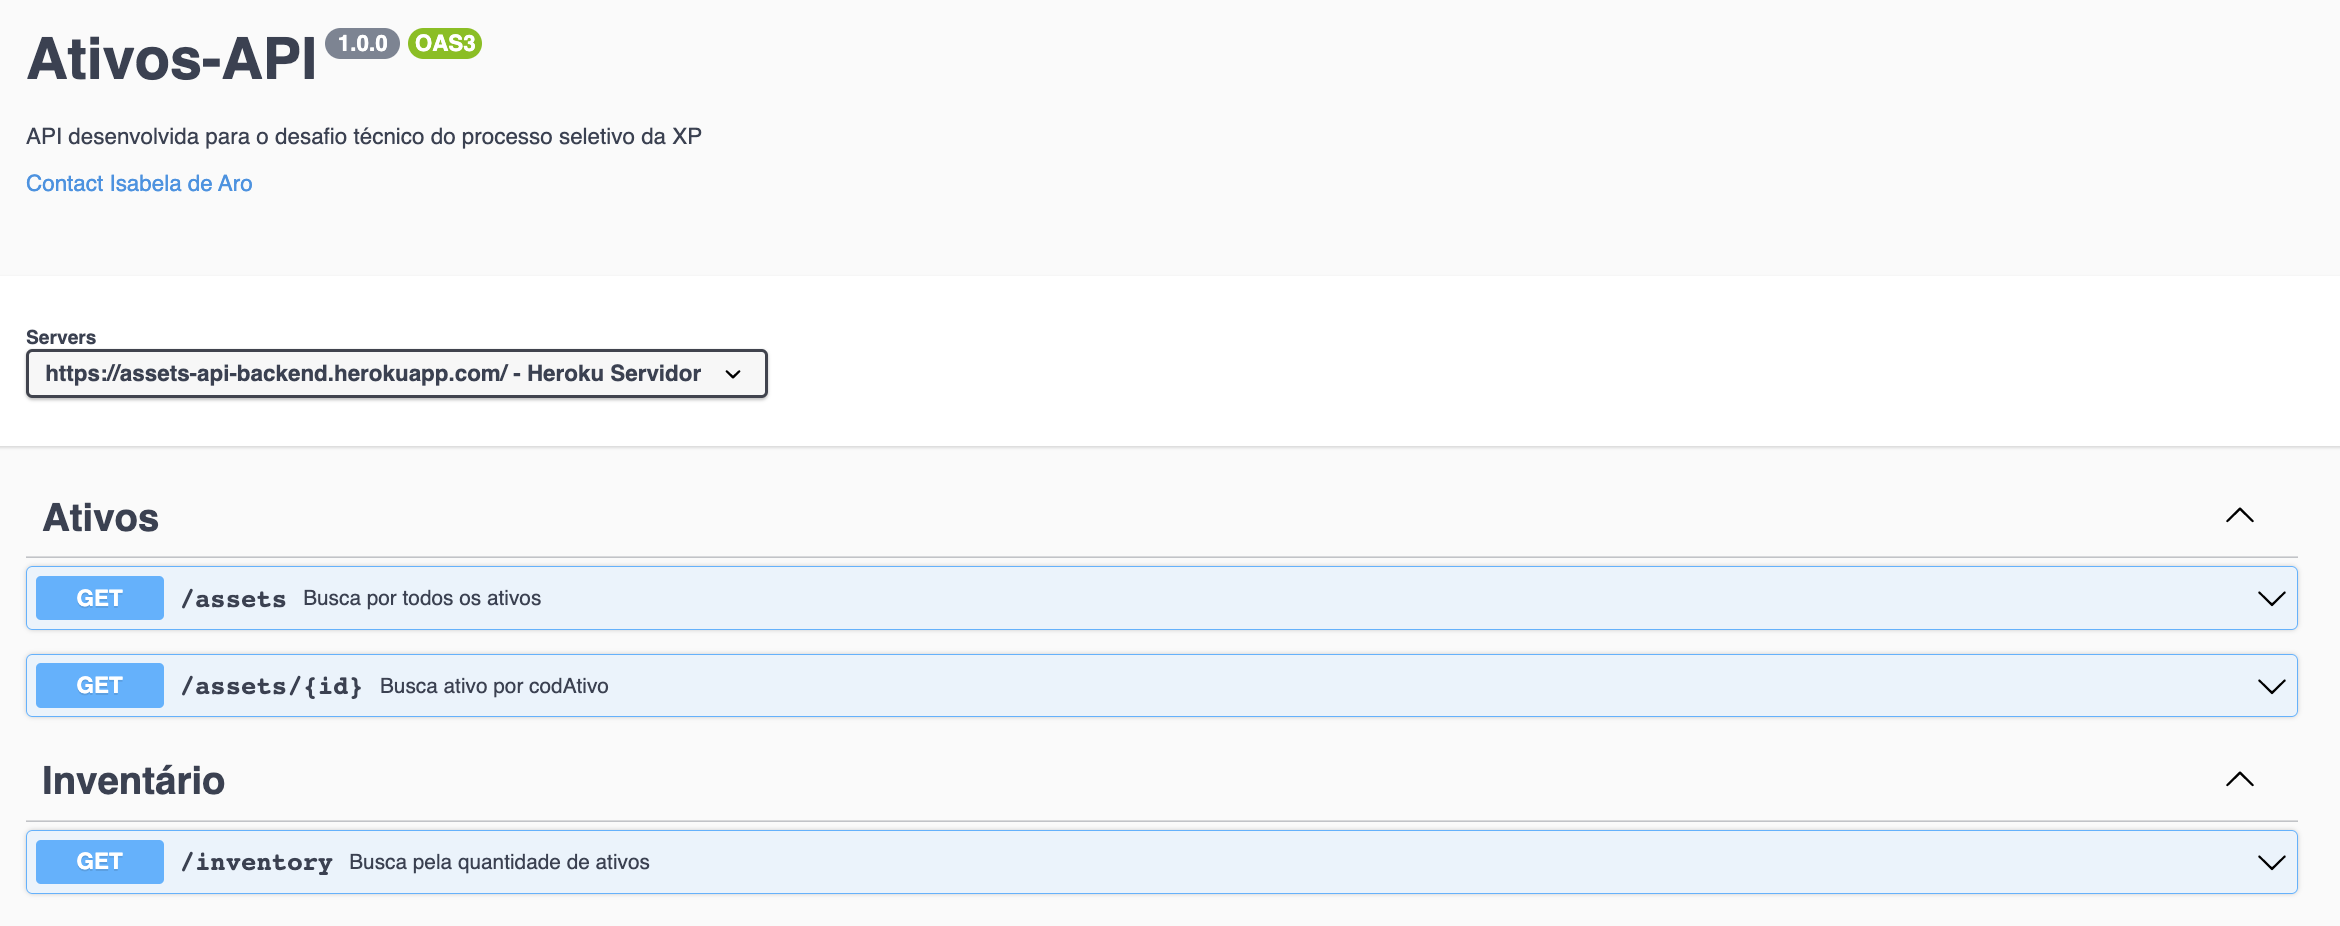
Task: Click the /assets endpoint path text
Action: [234, 597]
